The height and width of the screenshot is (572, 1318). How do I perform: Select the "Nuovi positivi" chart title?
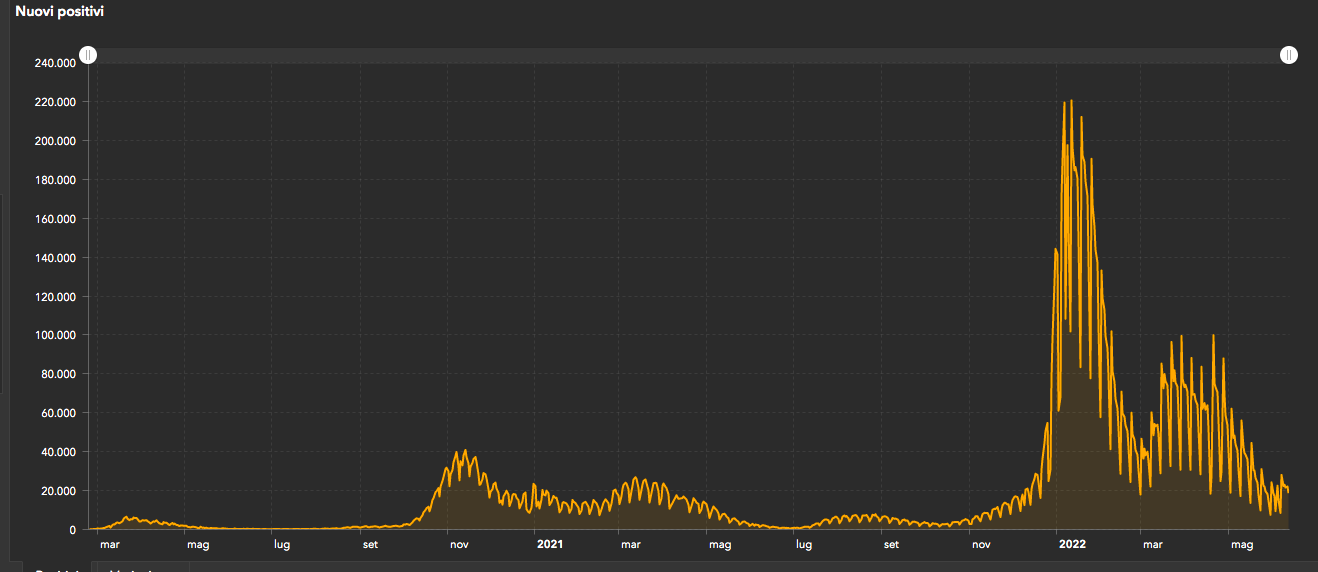click(59, 12)
